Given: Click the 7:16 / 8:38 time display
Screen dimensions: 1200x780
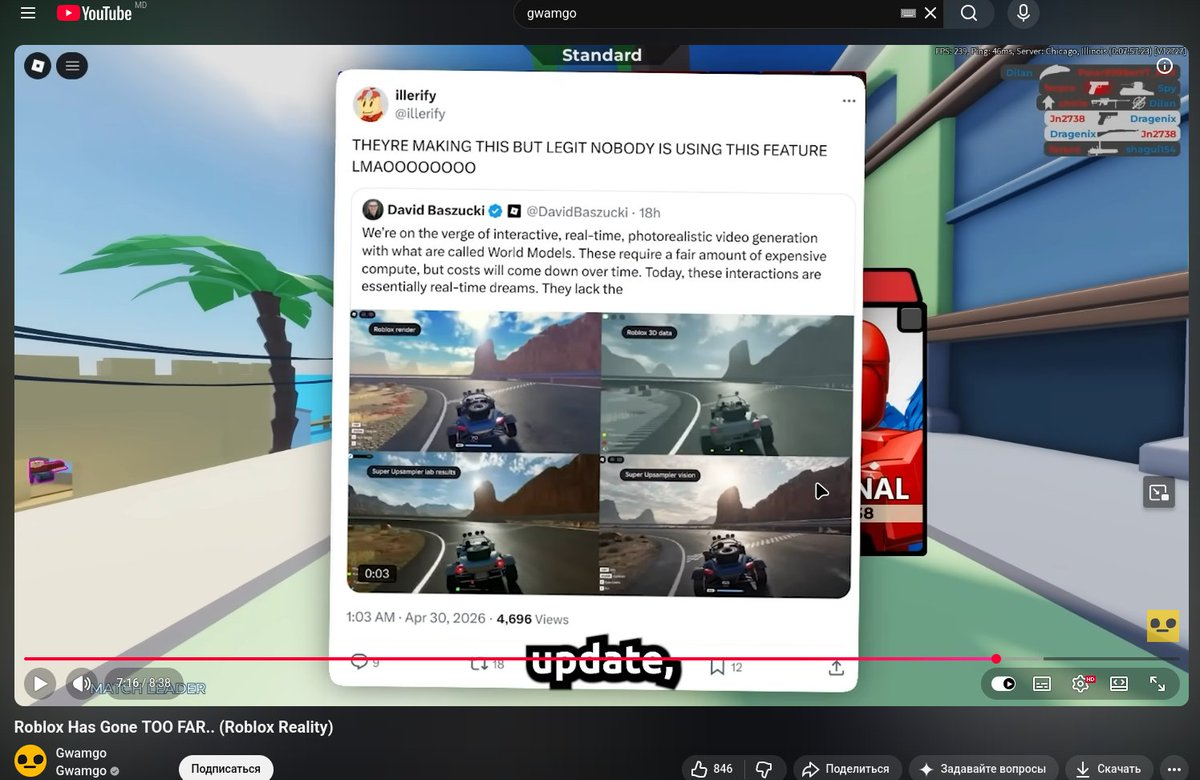Looking at the screenshot, I should click(143, 683).
